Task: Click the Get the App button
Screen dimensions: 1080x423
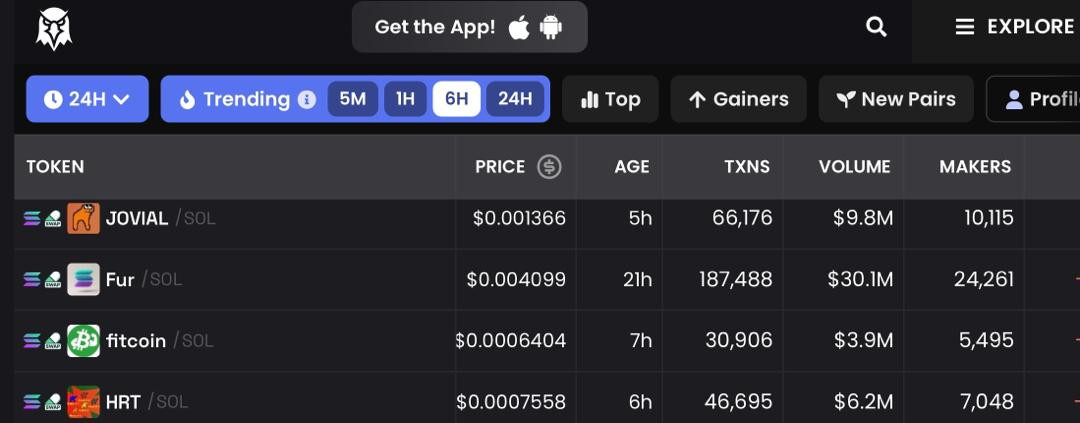Action: (469, 27)
